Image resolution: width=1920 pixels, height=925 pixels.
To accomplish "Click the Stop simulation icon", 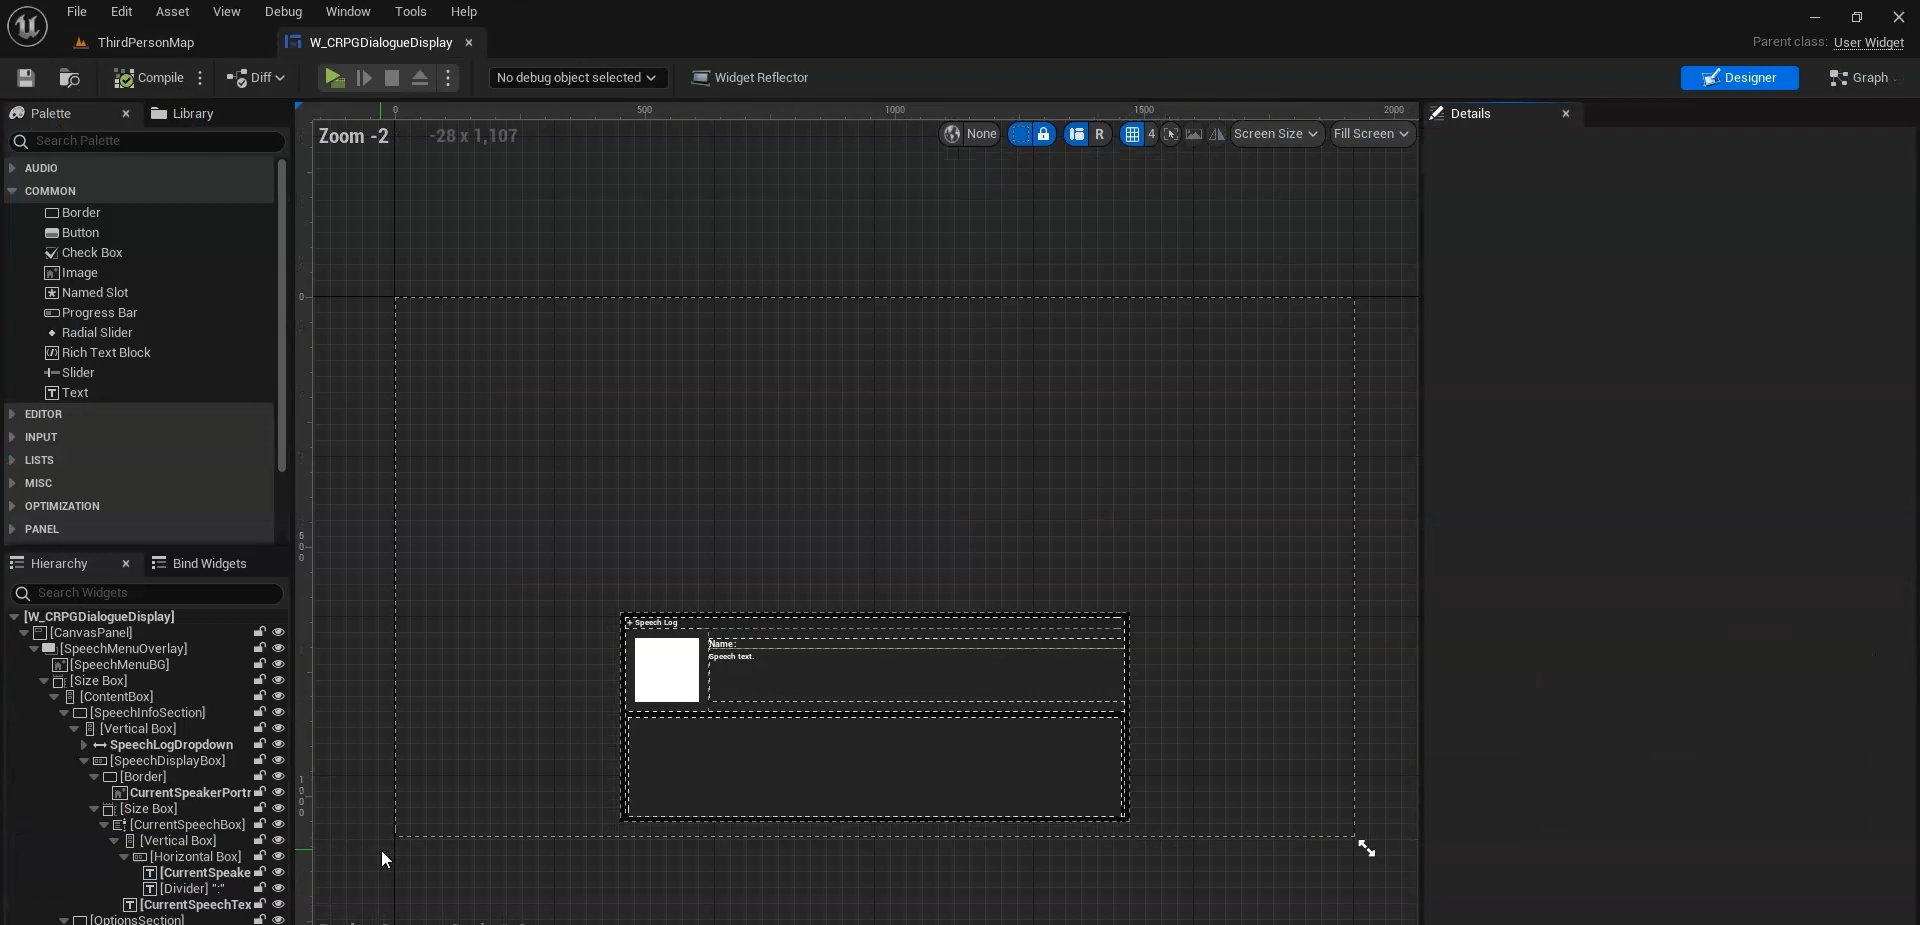I will click(x=392, y=78).
